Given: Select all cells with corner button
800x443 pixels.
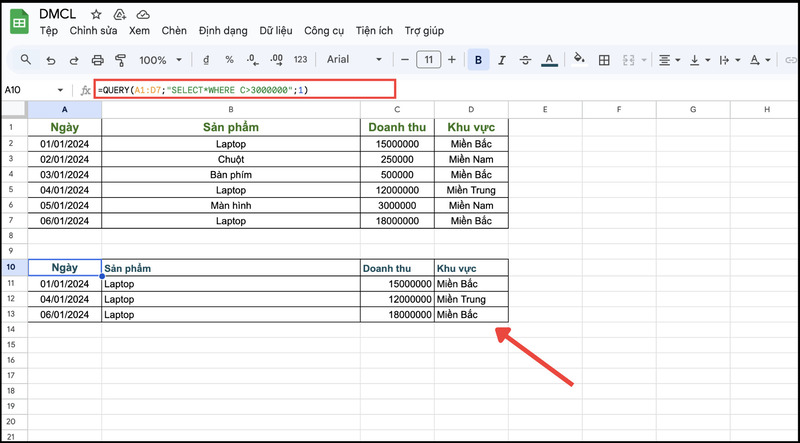Looking at the screenshot, I should coord(14,109).
